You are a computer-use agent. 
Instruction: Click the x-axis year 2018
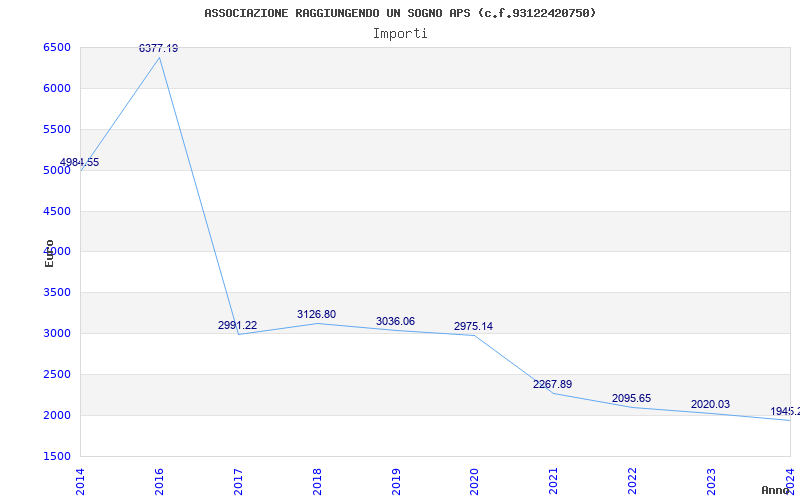click(317, 481)
